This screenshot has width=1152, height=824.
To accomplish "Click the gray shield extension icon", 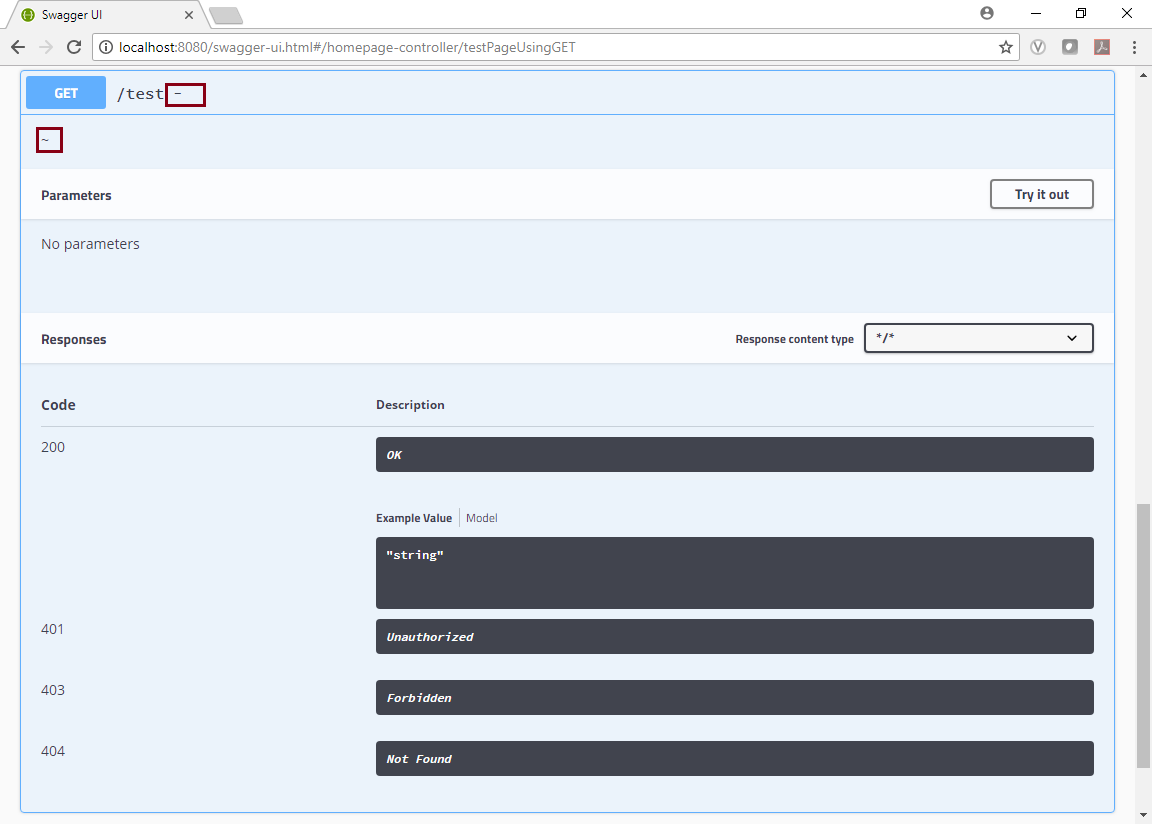I will [1070, 47].
